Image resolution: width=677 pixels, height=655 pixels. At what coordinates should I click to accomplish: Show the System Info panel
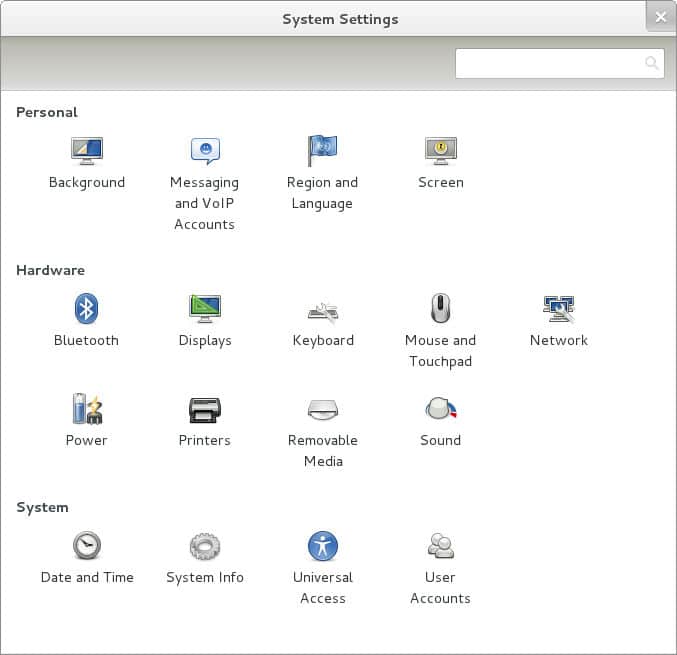pos(205,546)
